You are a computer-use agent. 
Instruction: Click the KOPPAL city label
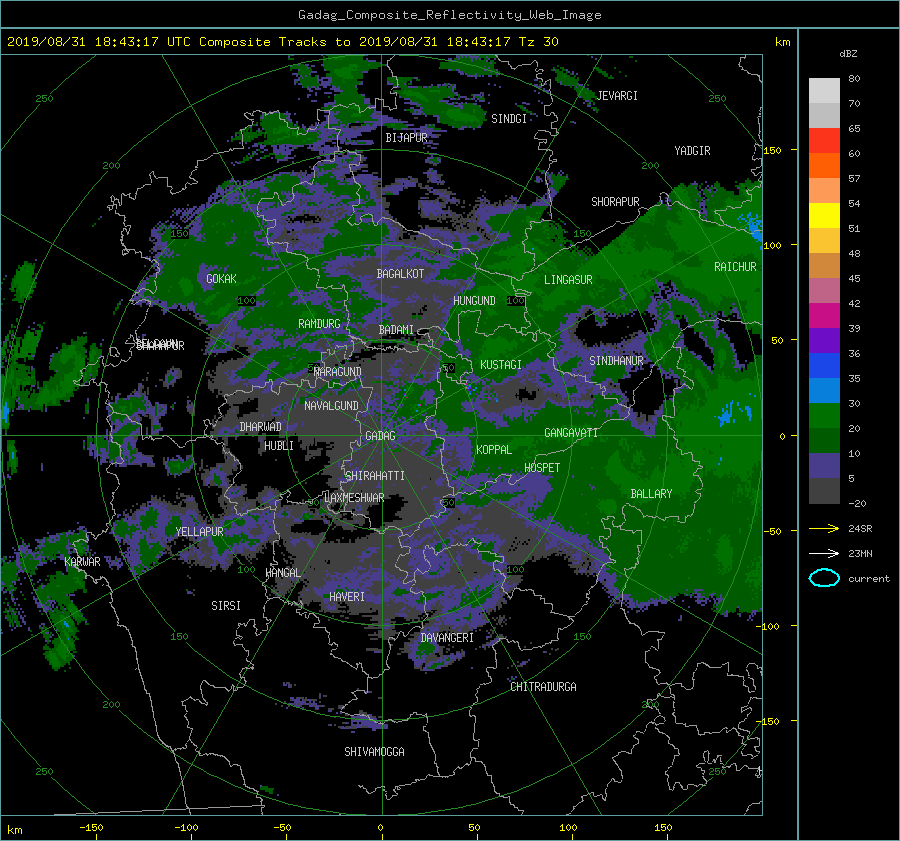coord(494,449)
